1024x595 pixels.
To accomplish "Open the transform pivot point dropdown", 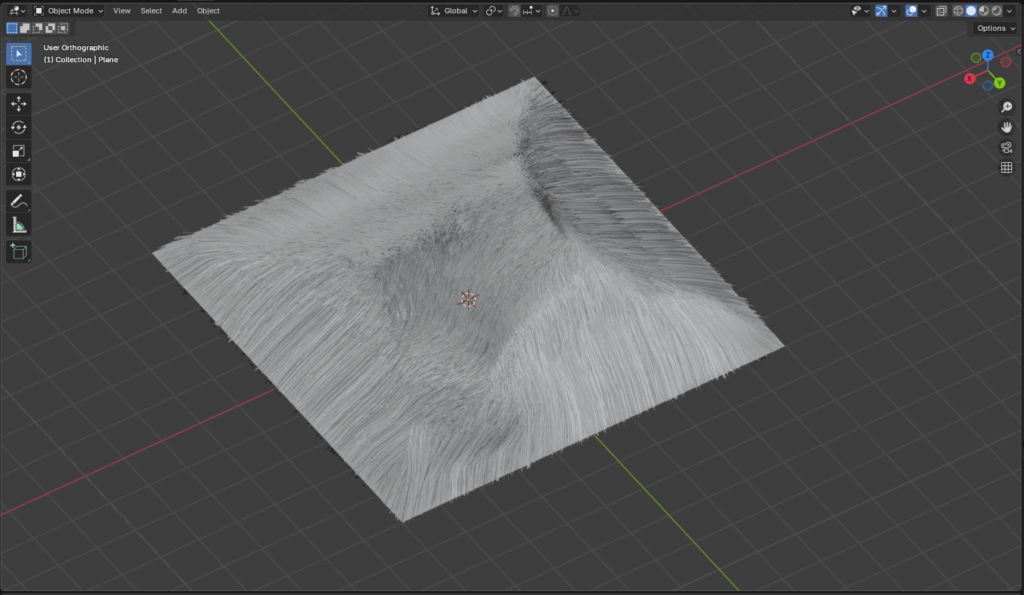I will point(494,10).
